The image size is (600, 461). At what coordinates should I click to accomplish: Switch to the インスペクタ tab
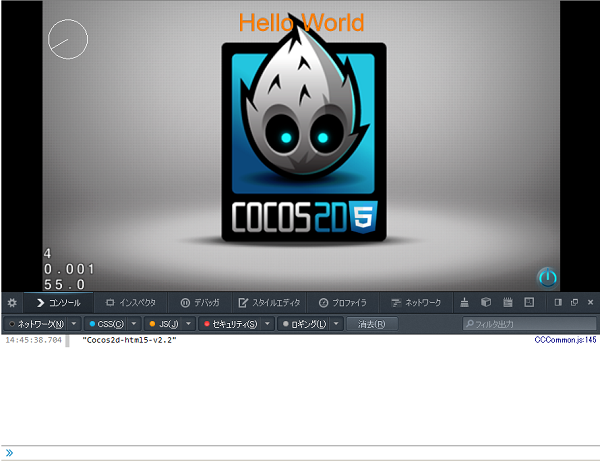(130, 303)
